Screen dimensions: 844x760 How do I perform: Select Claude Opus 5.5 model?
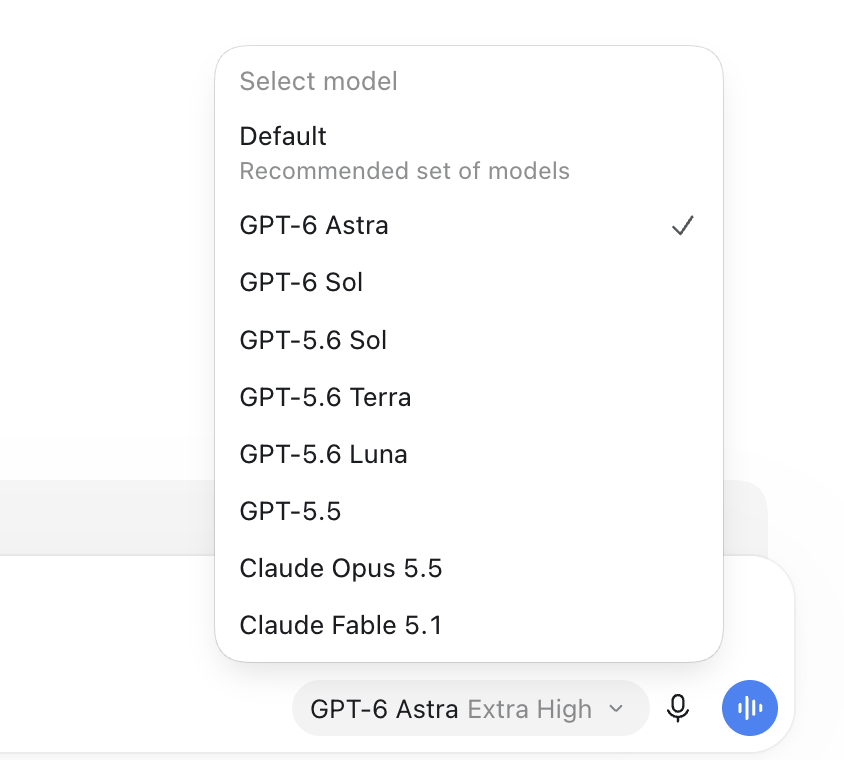[x=468, y=568]
